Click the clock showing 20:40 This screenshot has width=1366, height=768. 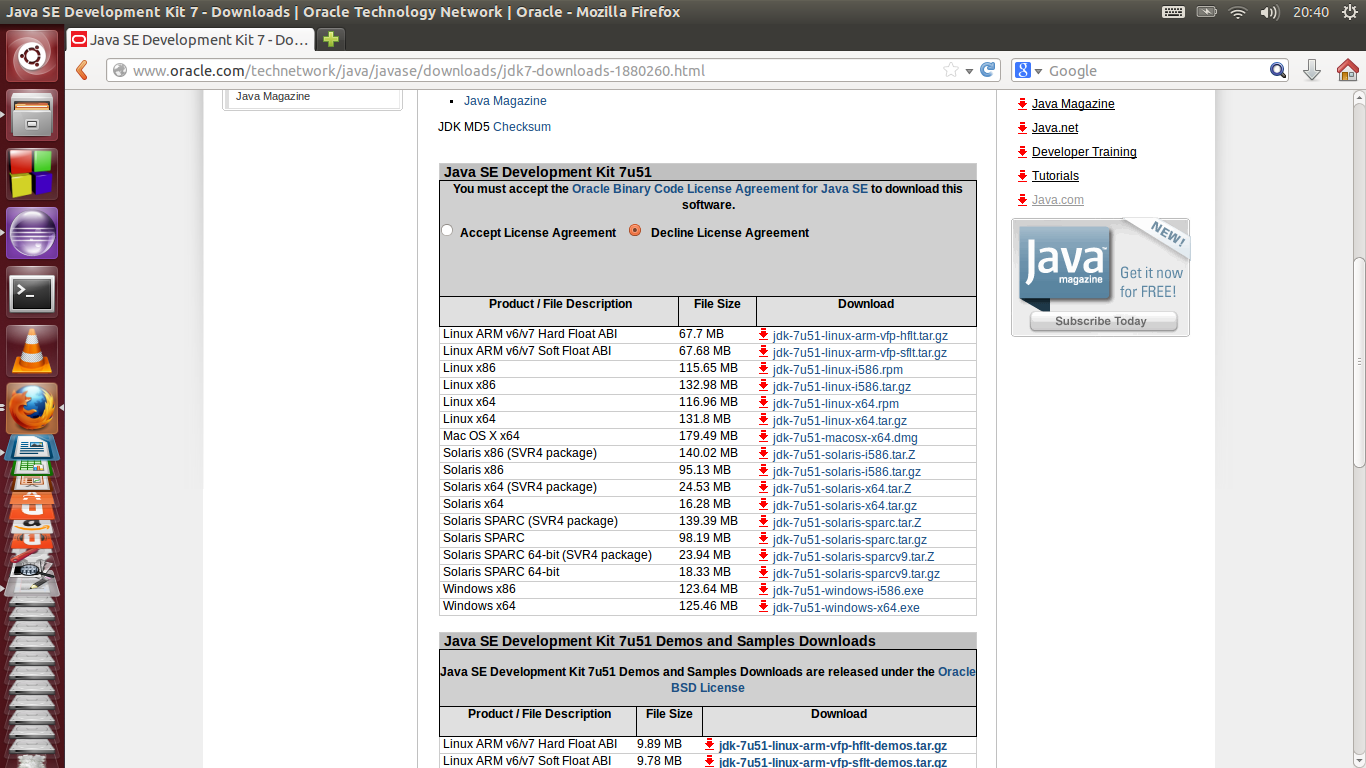[x=1310, y=12]
